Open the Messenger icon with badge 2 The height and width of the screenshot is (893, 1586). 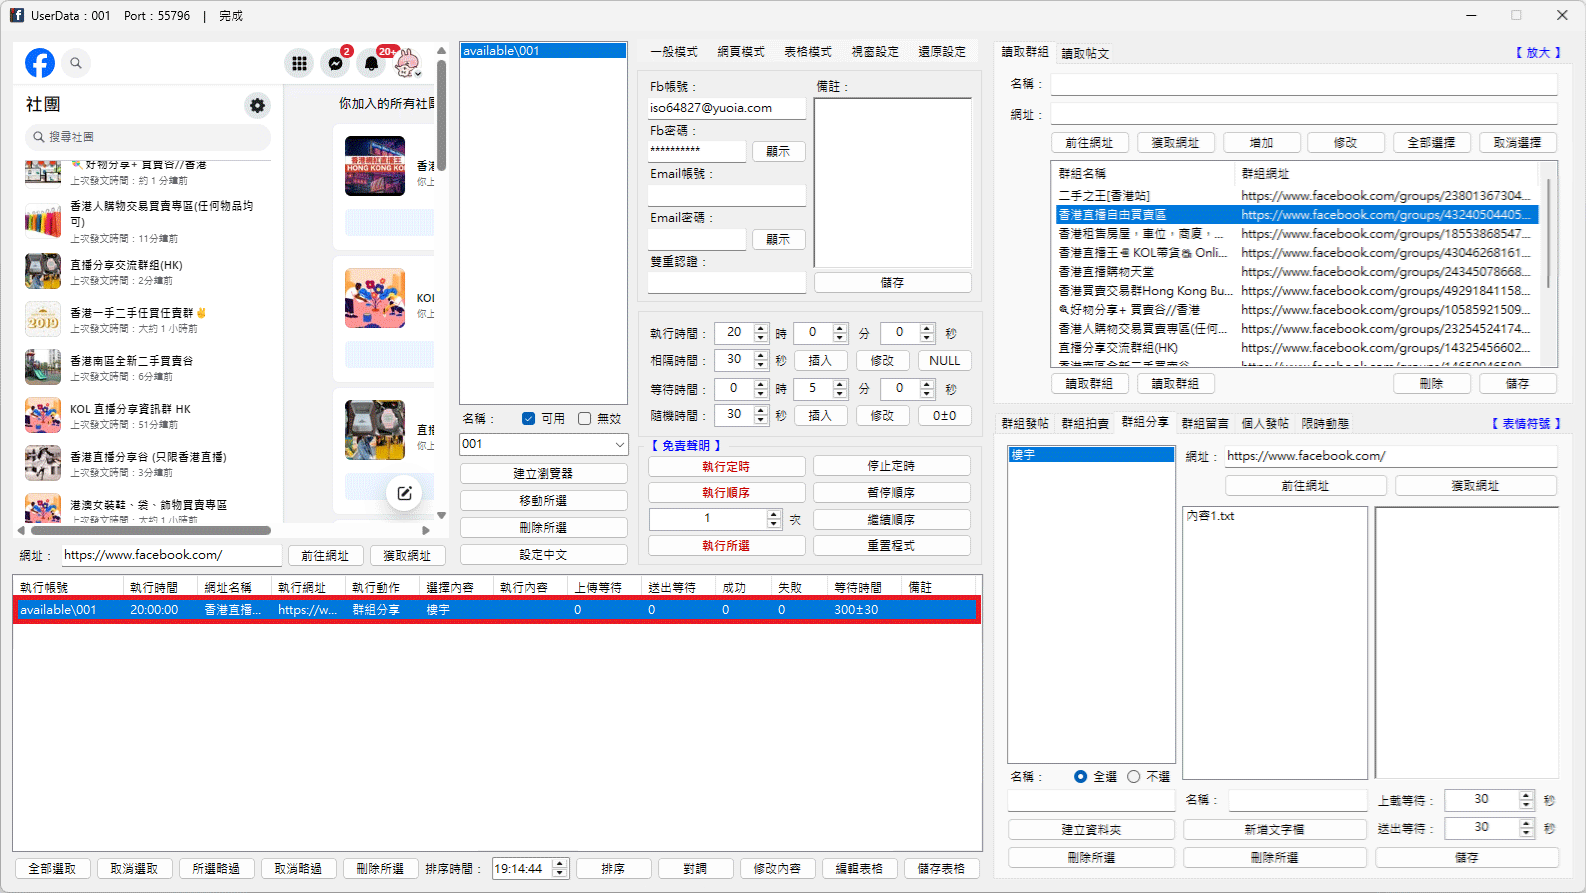pyautogui.click(x=336, y=63)
